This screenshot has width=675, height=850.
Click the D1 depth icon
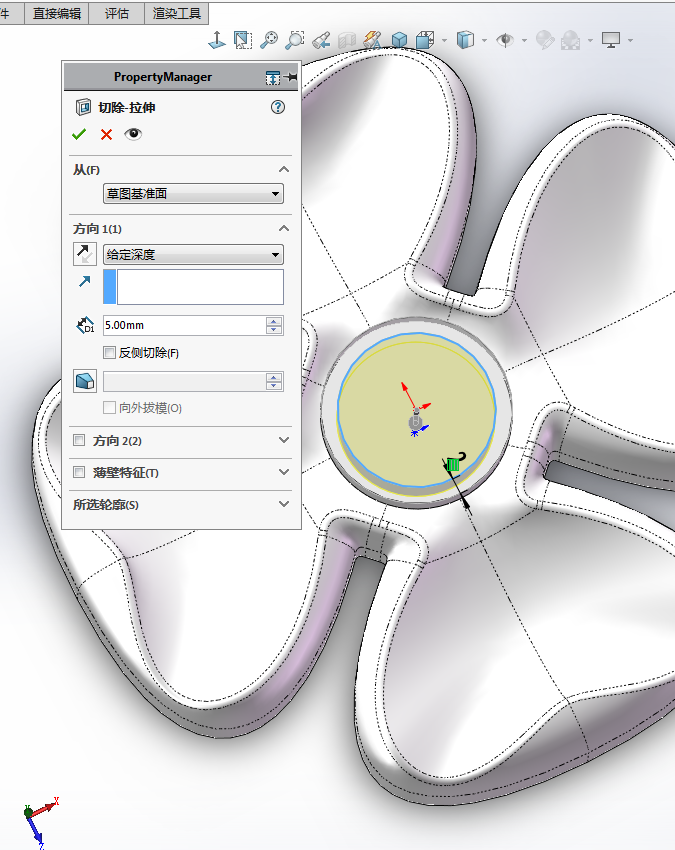86,325
